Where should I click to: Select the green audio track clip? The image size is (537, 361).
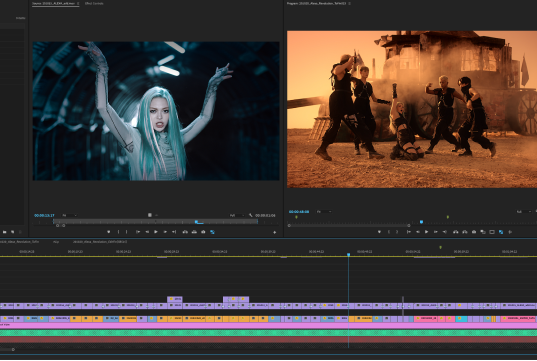tap(268, 333)
